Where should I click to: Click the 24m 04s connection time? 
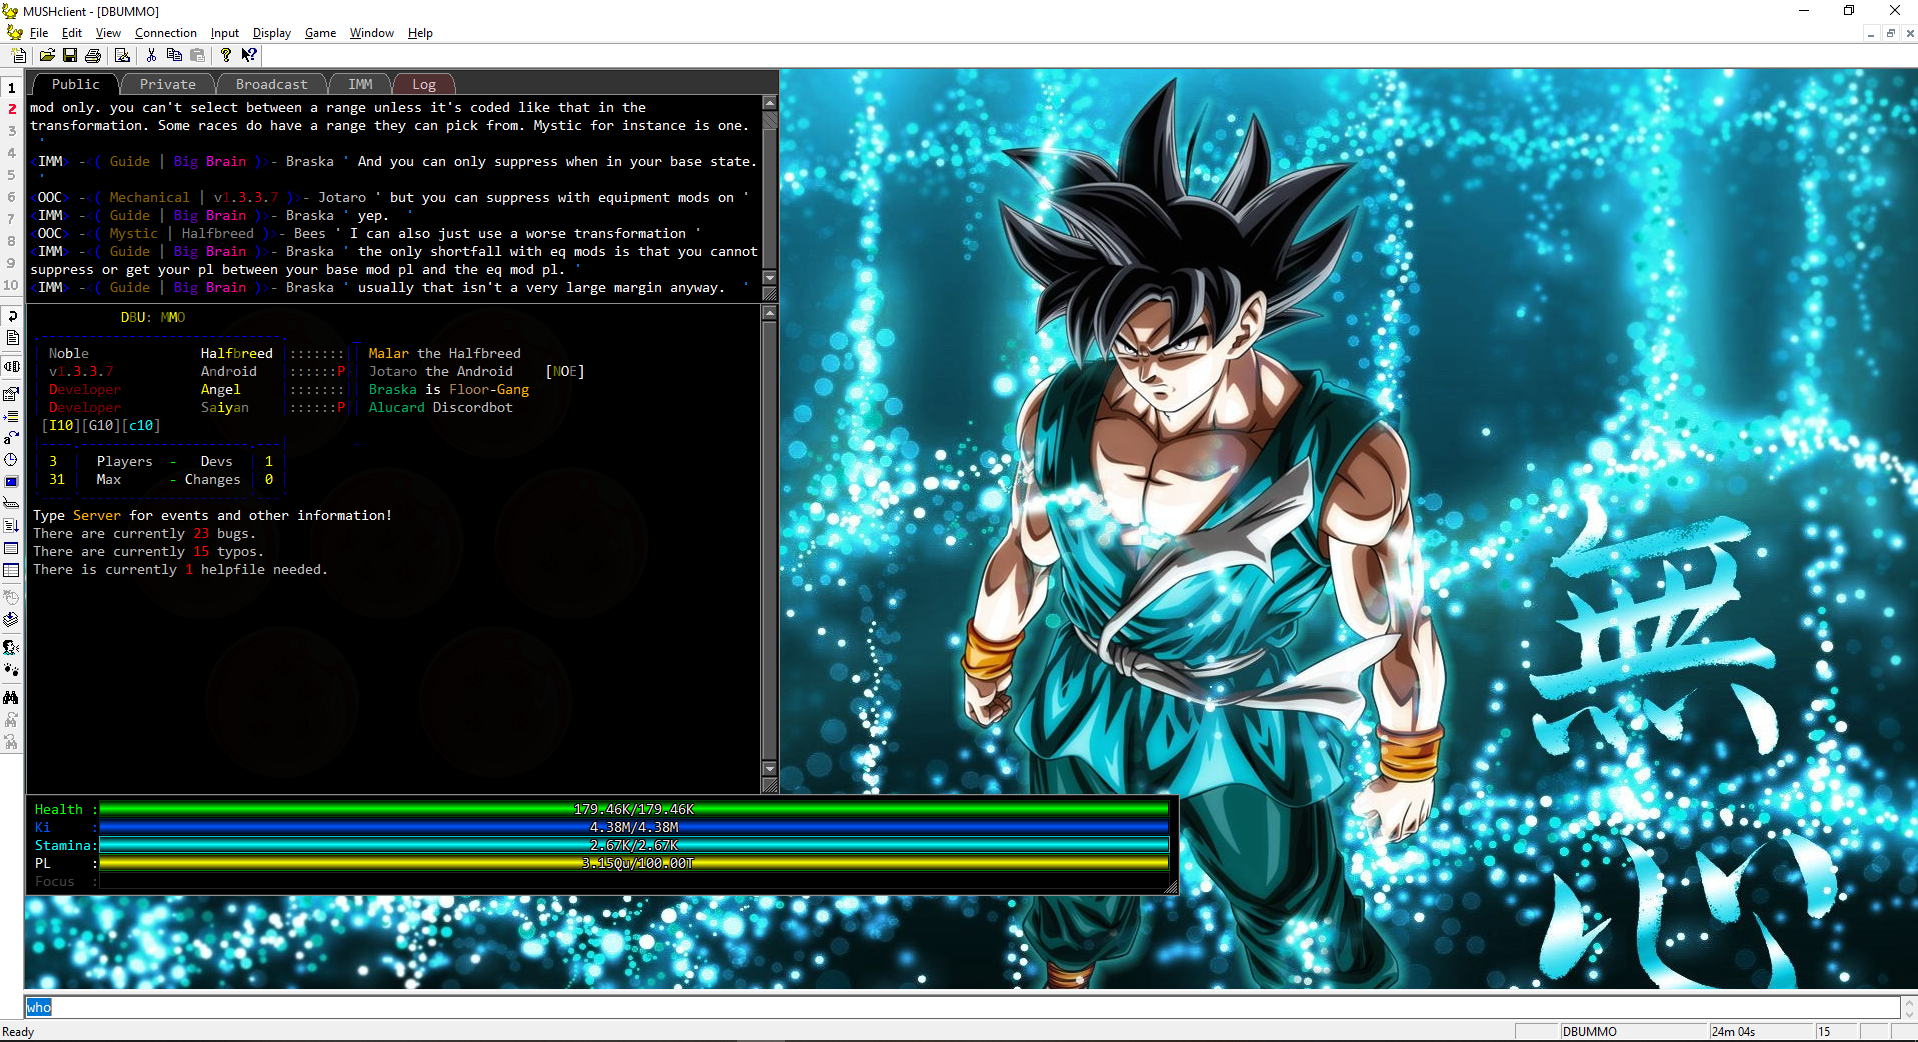pyautogui.click(x=1760, y=1031)
